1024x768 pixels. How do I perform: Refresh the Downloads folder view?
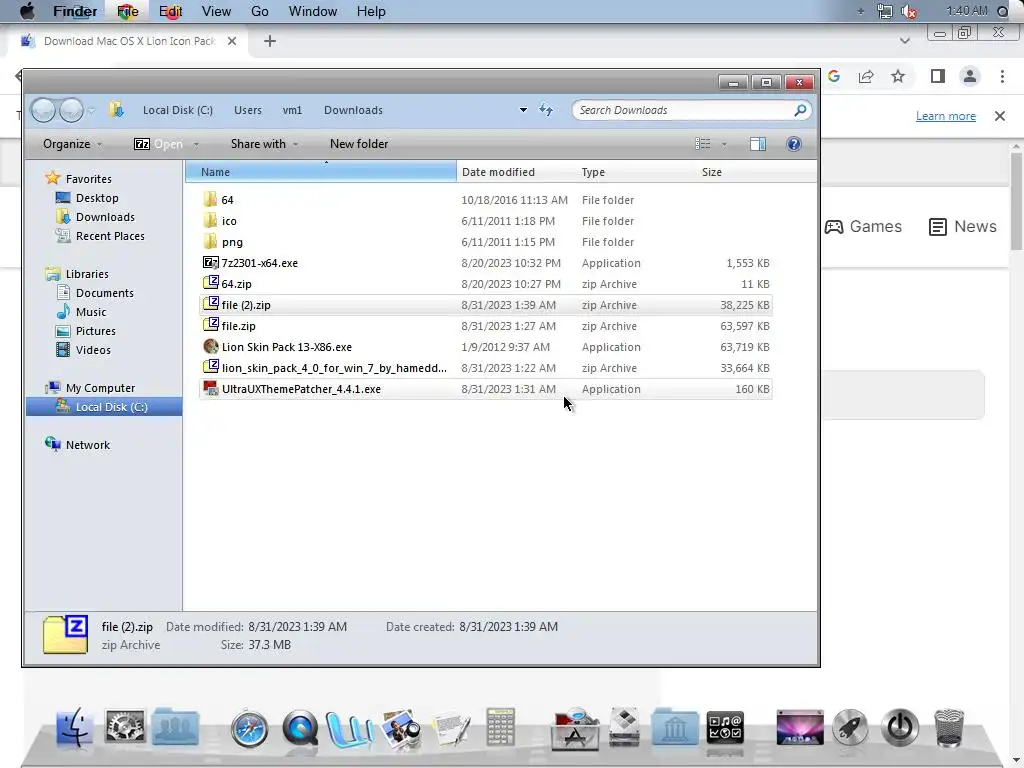point(546,110)
